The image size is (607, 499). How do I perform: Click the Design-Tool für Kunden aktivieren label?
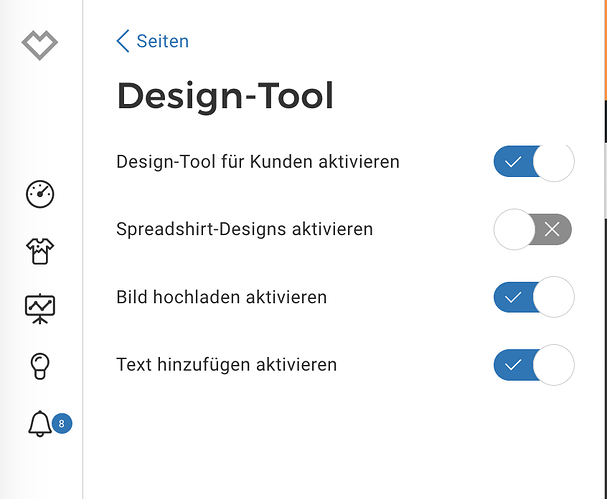click(258, 162)
